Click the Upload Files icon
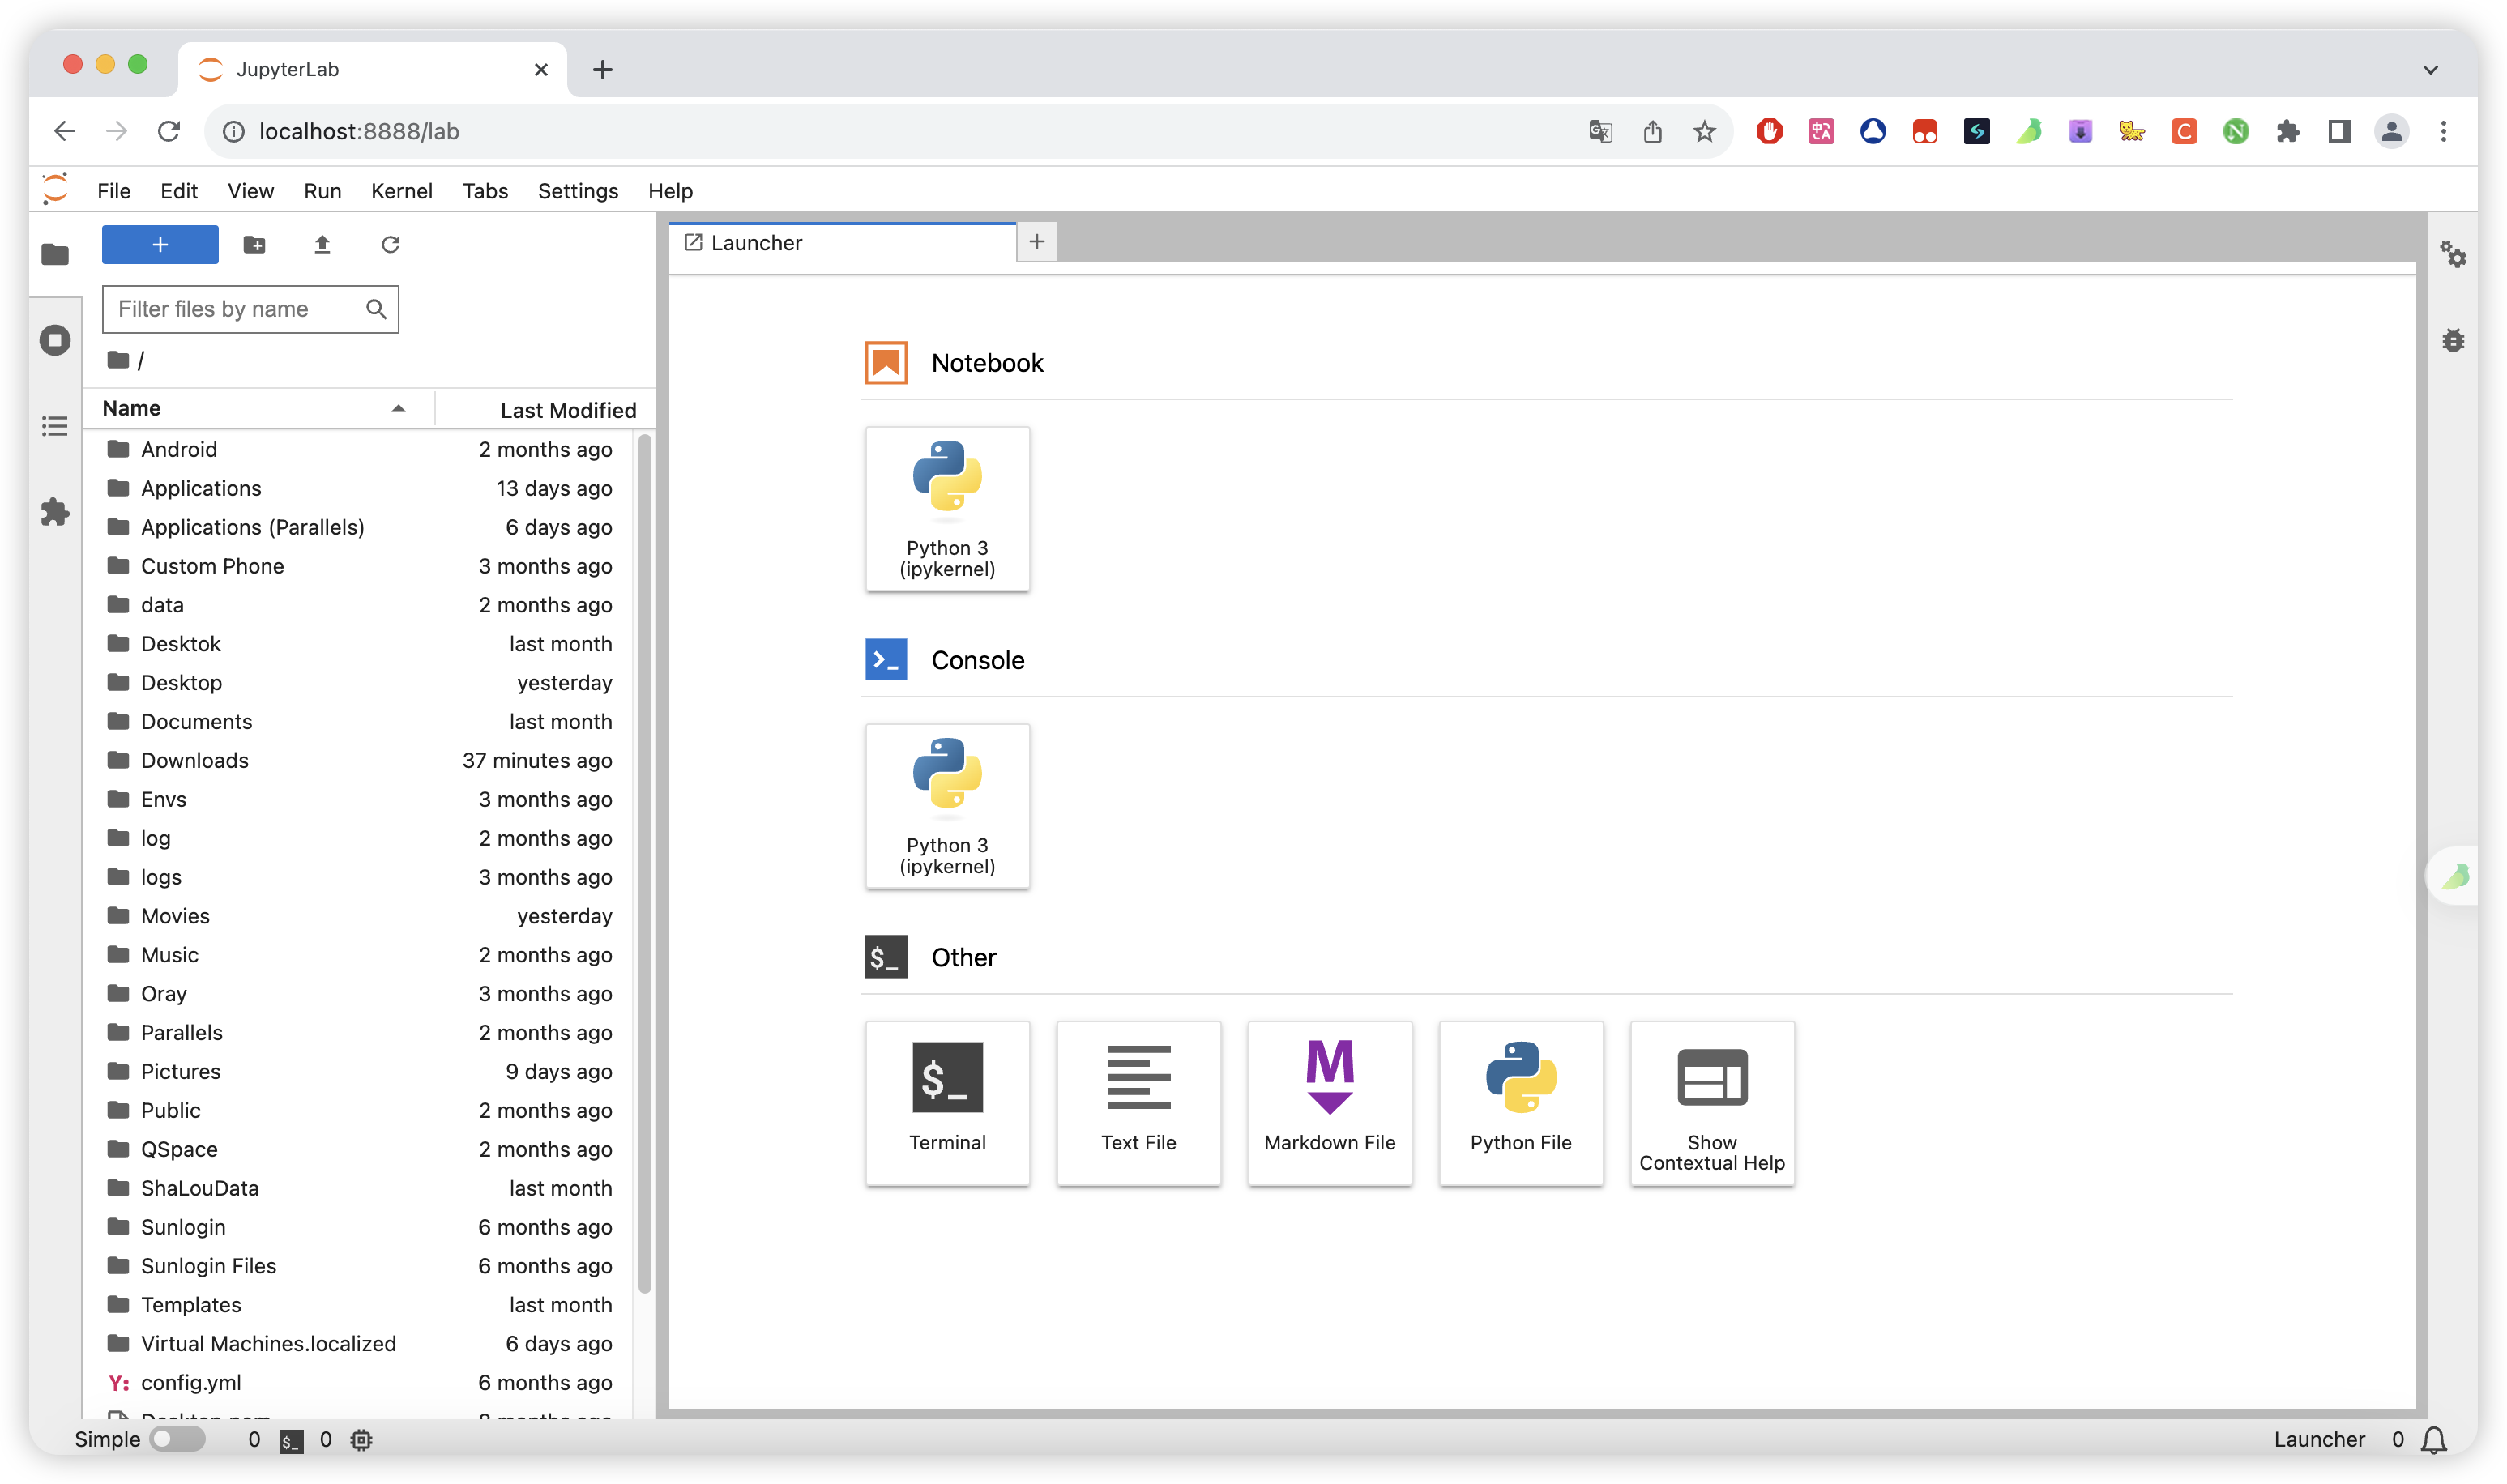2507x1484 pixels. pos(322,245)
